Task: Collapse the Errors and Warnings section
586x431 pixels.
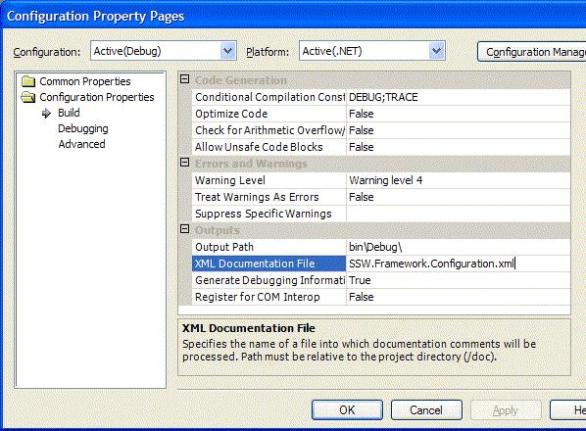Action: 185,163
